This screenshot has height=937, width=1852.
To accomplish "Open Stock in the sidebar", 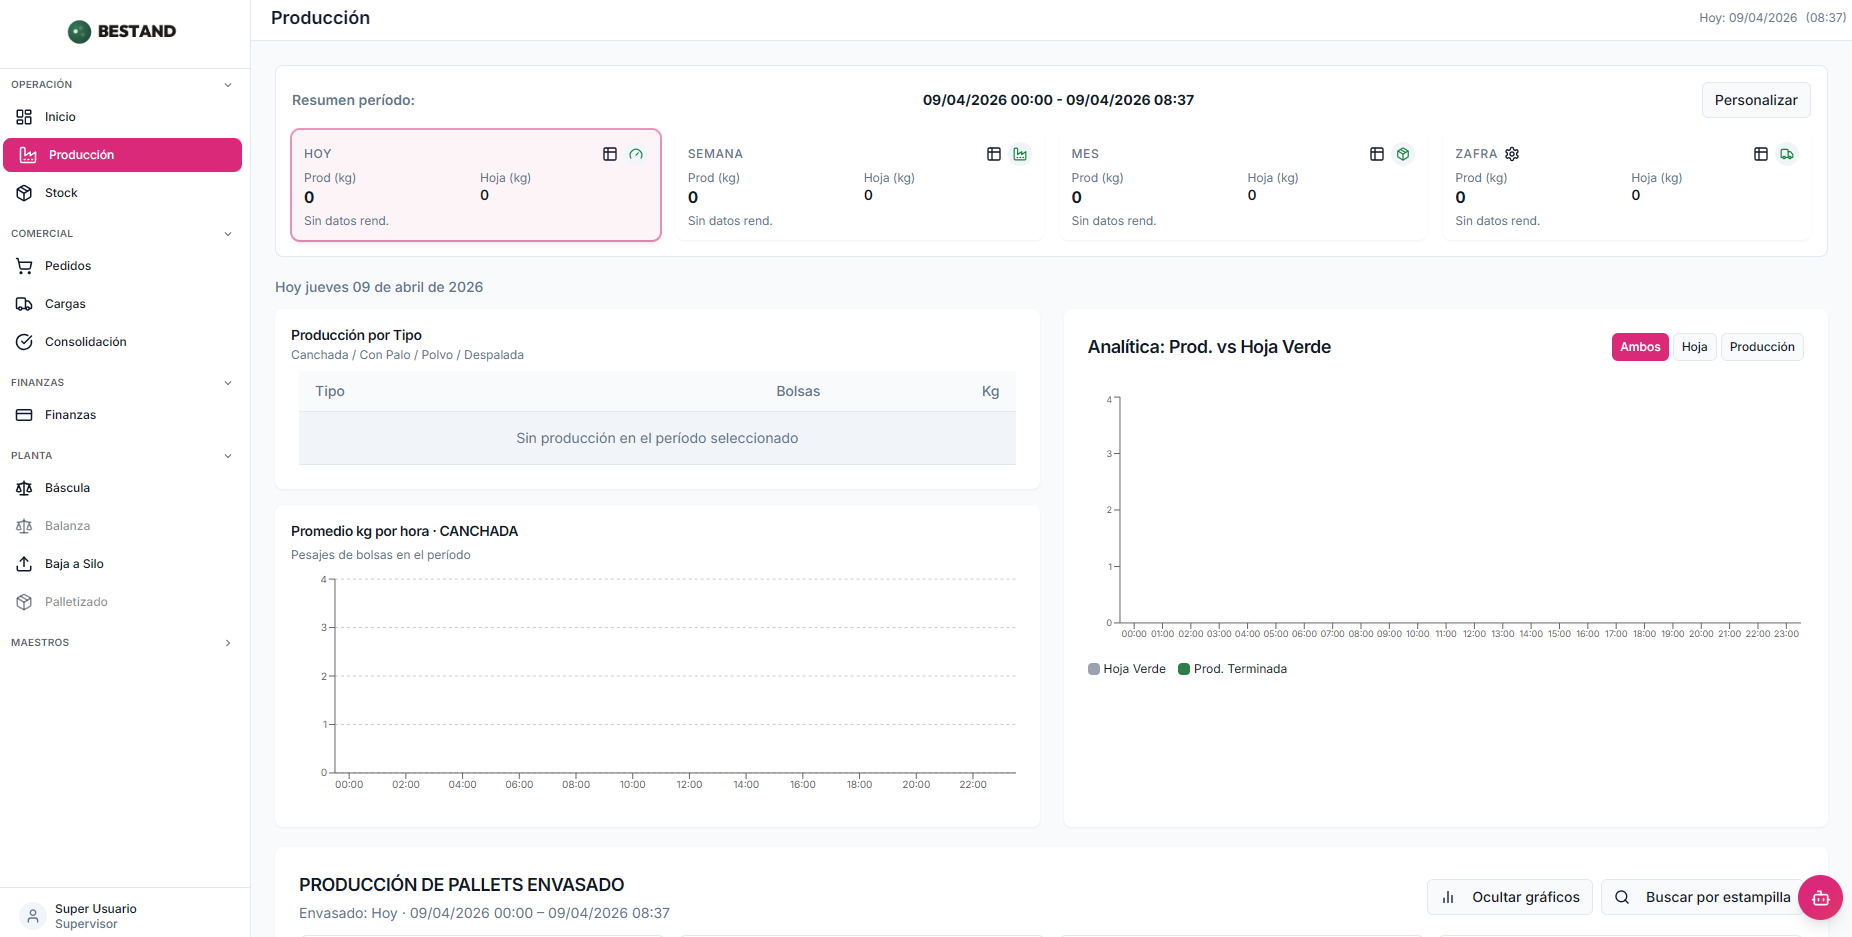I will pos(61,193).
